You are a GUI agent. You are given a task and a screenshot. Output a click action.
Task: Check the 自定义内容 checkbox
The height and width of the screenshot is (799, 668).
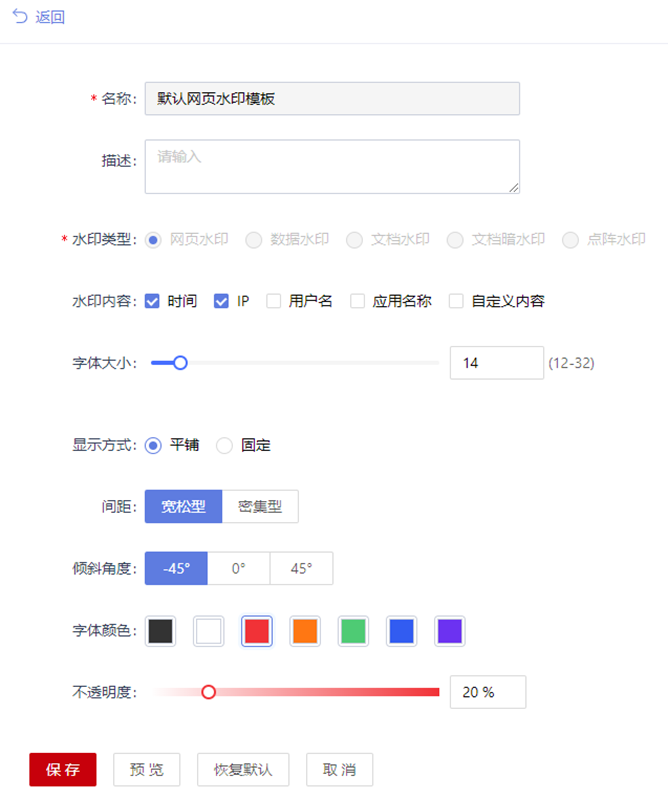click(x=456, y=301)
